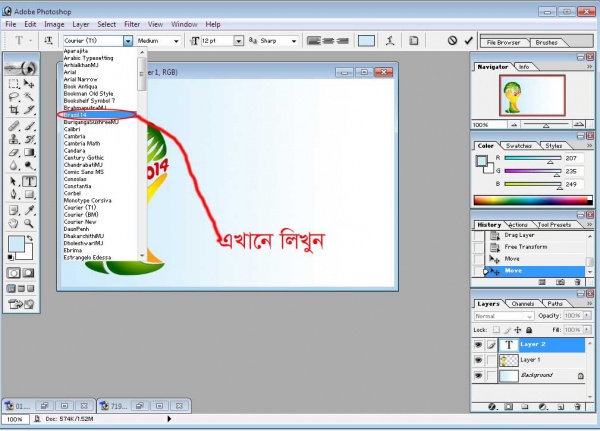
Task: Select the Brush tool
Action: click(29, 126)
